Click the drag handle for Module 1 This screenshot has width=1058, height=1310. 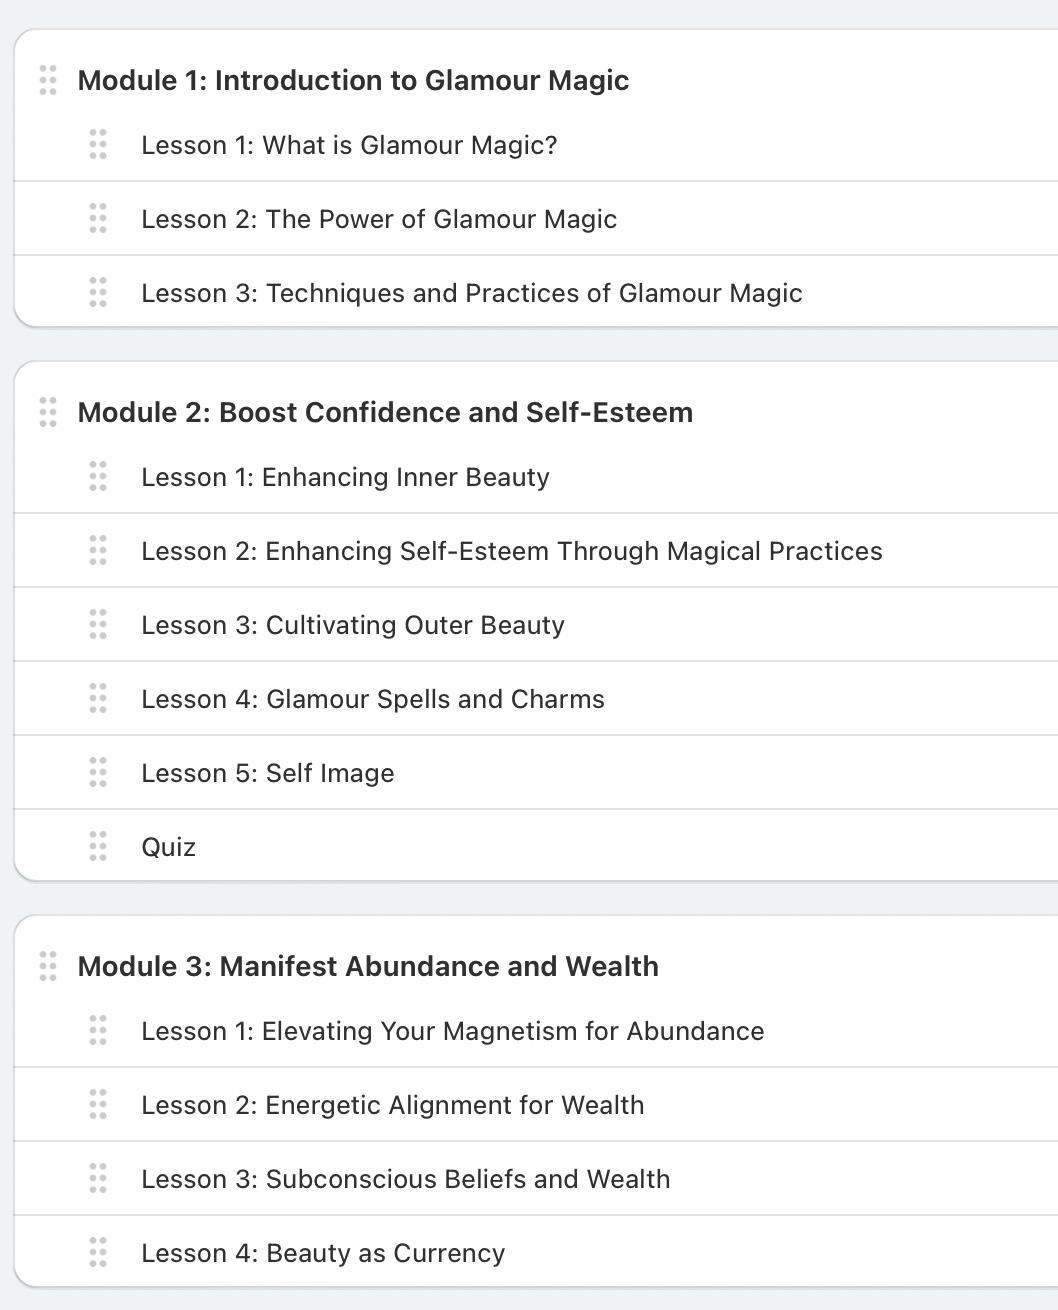[x=48, y=80]
